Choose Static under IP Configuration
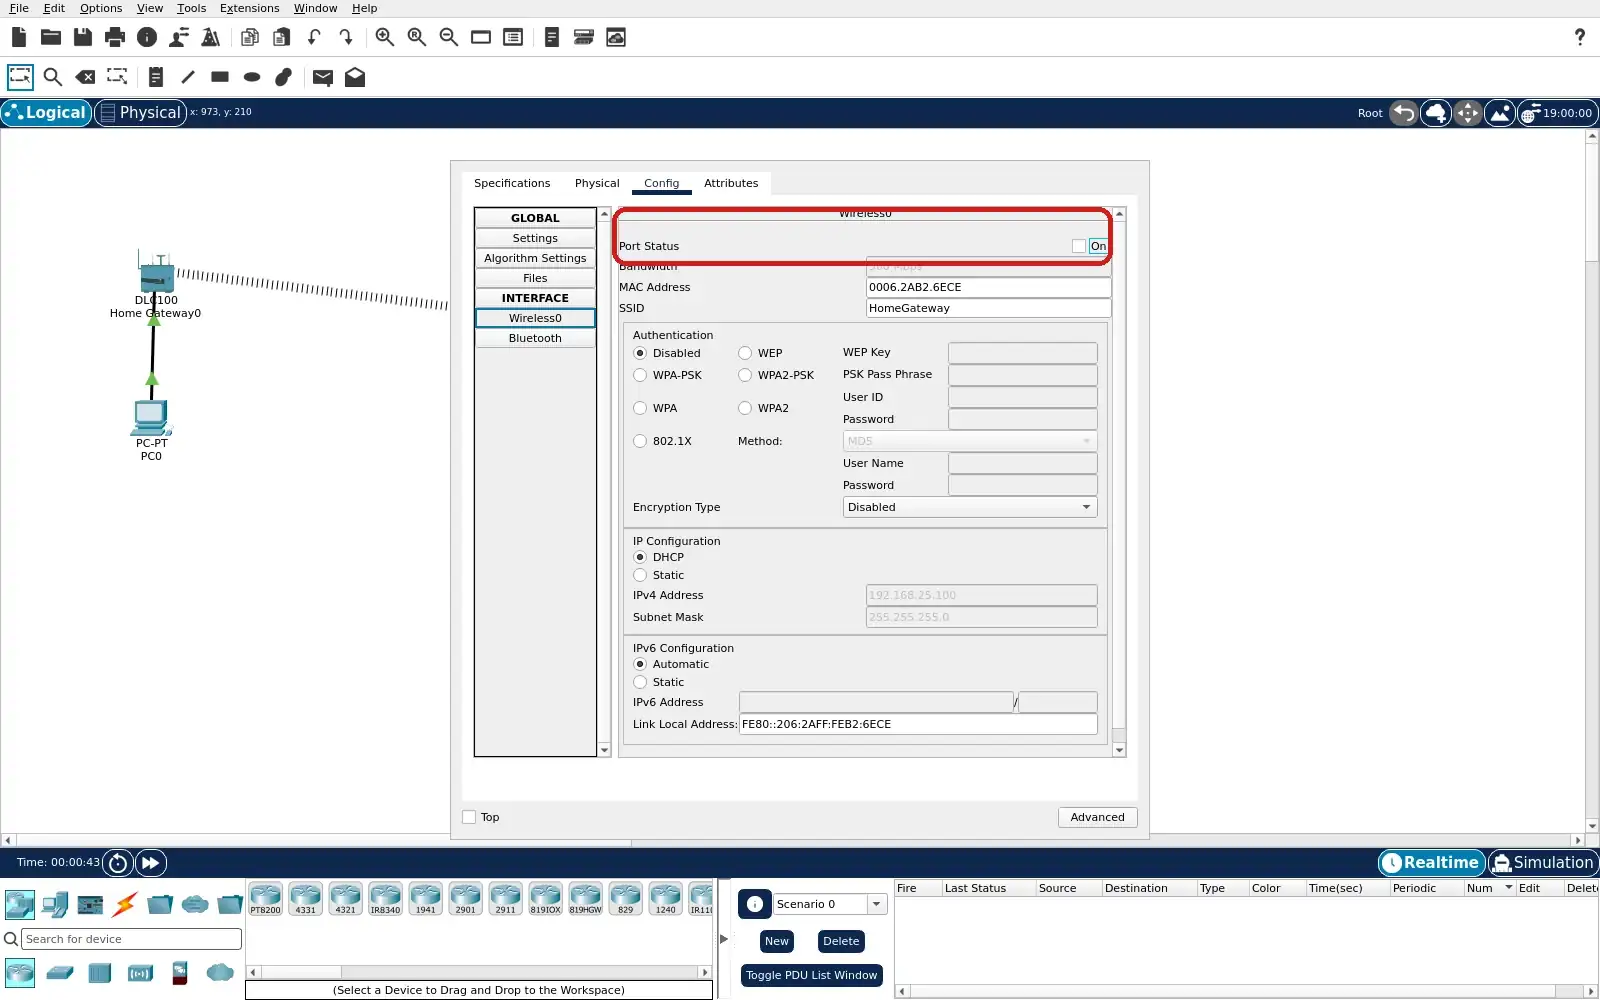 coord(640,575)
